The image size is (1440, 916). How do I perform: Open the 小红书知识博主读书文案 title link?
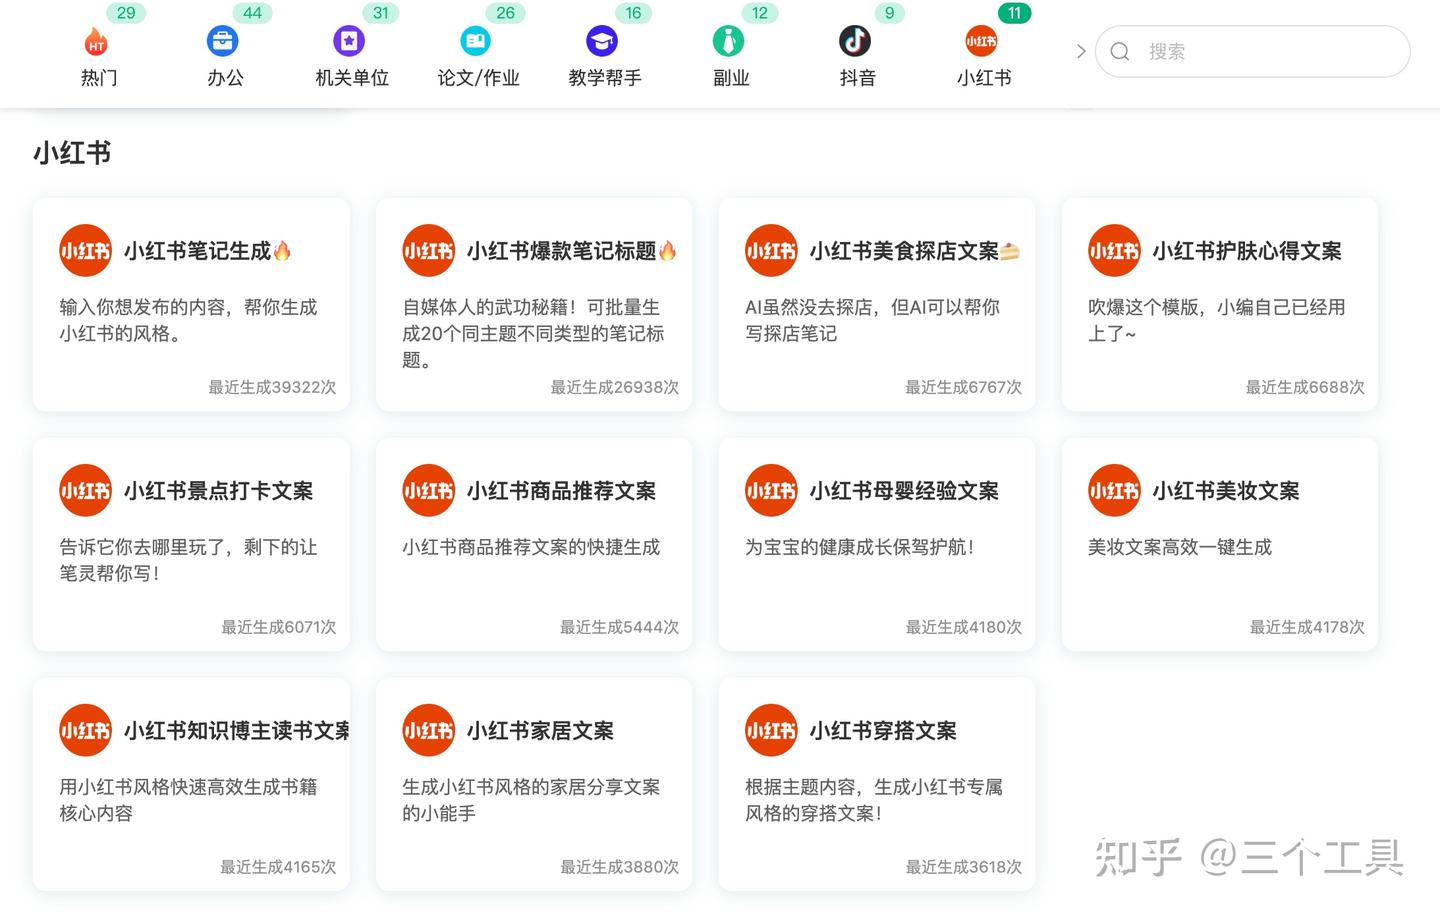pos(236,731)
